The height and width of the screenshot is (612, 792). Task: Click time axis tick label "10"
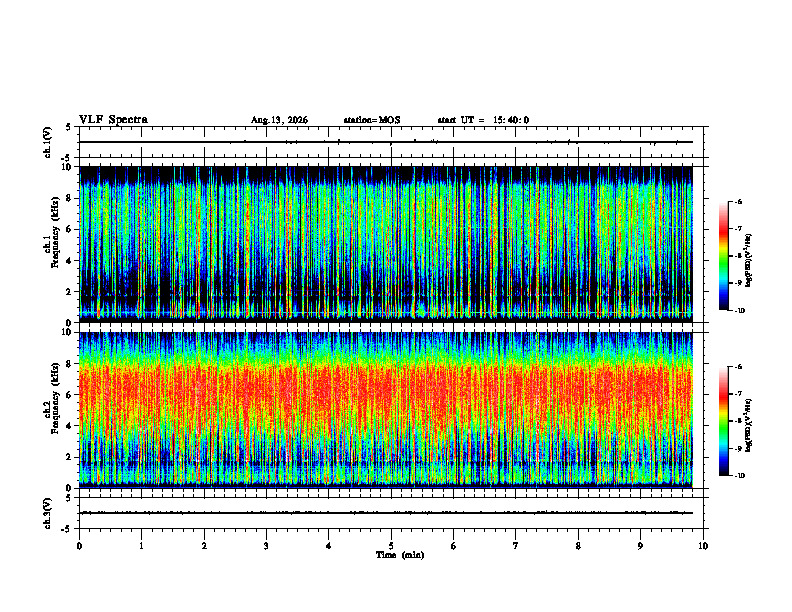coord(703,546)
